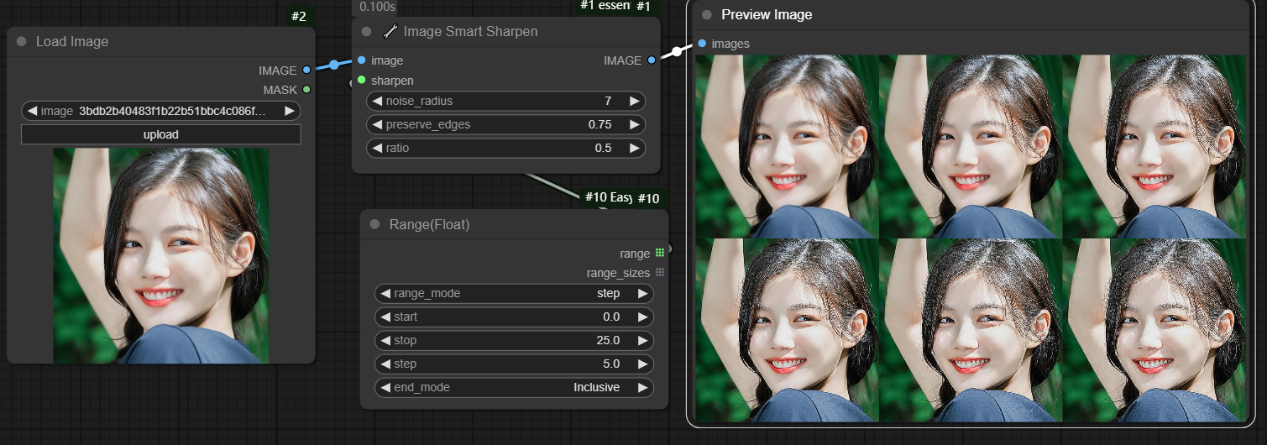Viewport: 1267px width, 445px height.
Task: Click the Image Smart Sharpen collapse dot
Action: pyautogui.click(x=367, y=32)
